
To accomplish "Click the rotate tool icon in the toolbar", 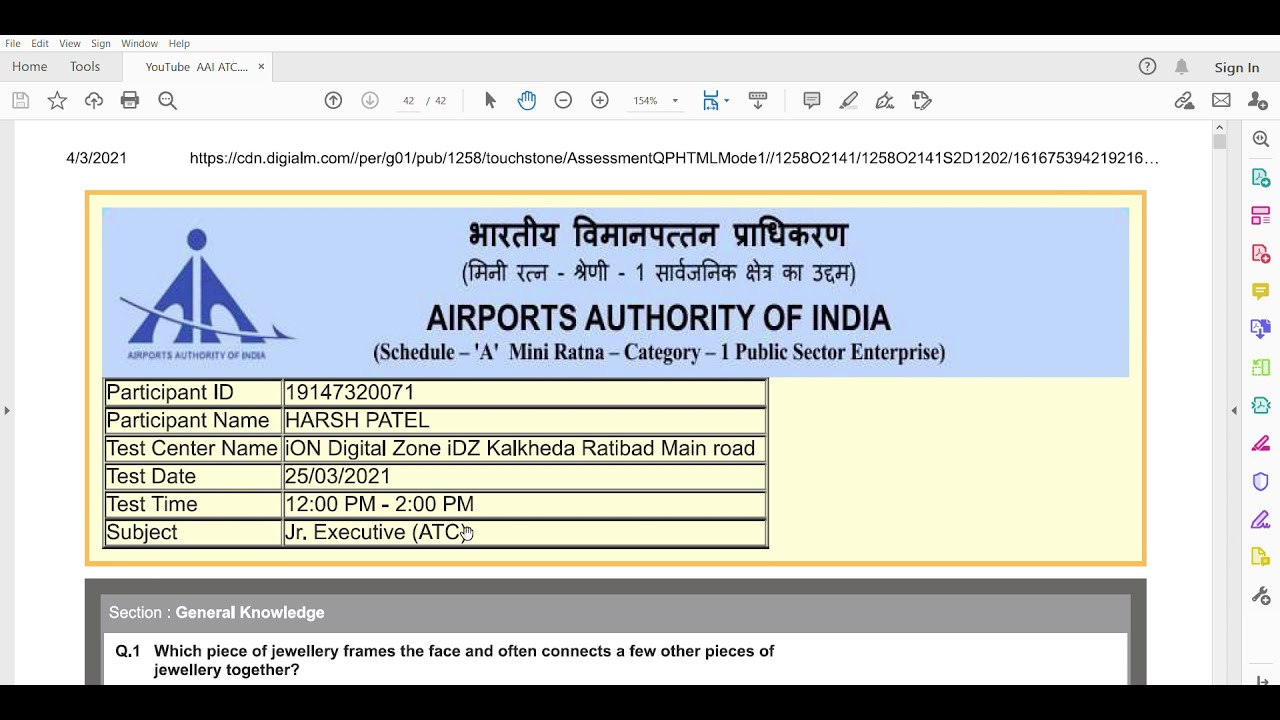I will (922, 100).
